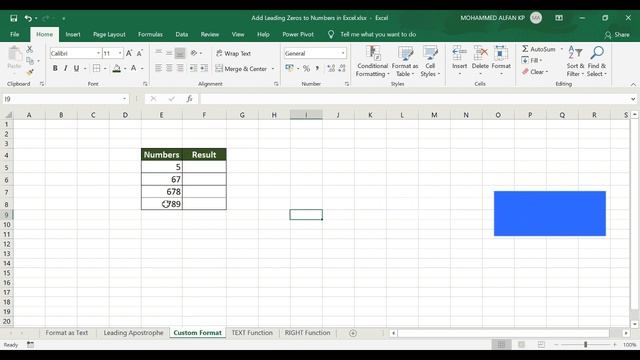Click the Undo arrow icon
This screenshot has width=640, height=360.
pos(28,18)
